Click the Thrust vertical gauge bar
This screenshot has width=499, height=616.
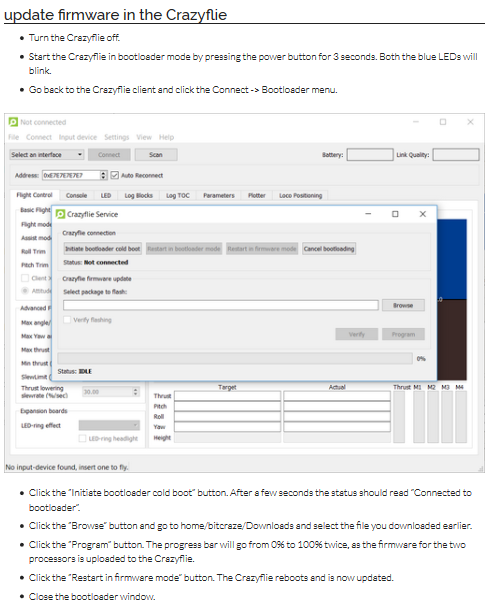coord(399,417)
